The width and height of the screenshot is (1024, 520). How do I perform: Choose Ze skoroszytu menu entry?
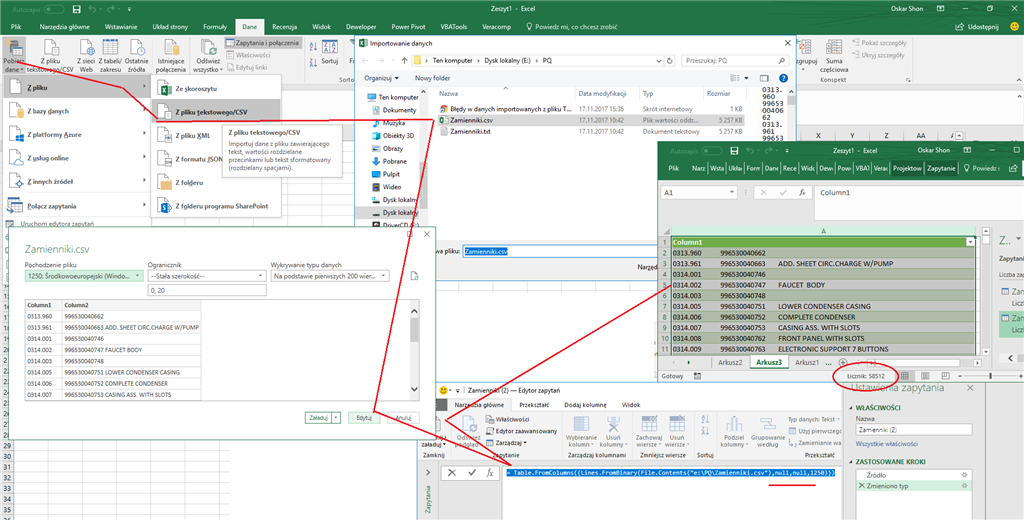point(216,88)
